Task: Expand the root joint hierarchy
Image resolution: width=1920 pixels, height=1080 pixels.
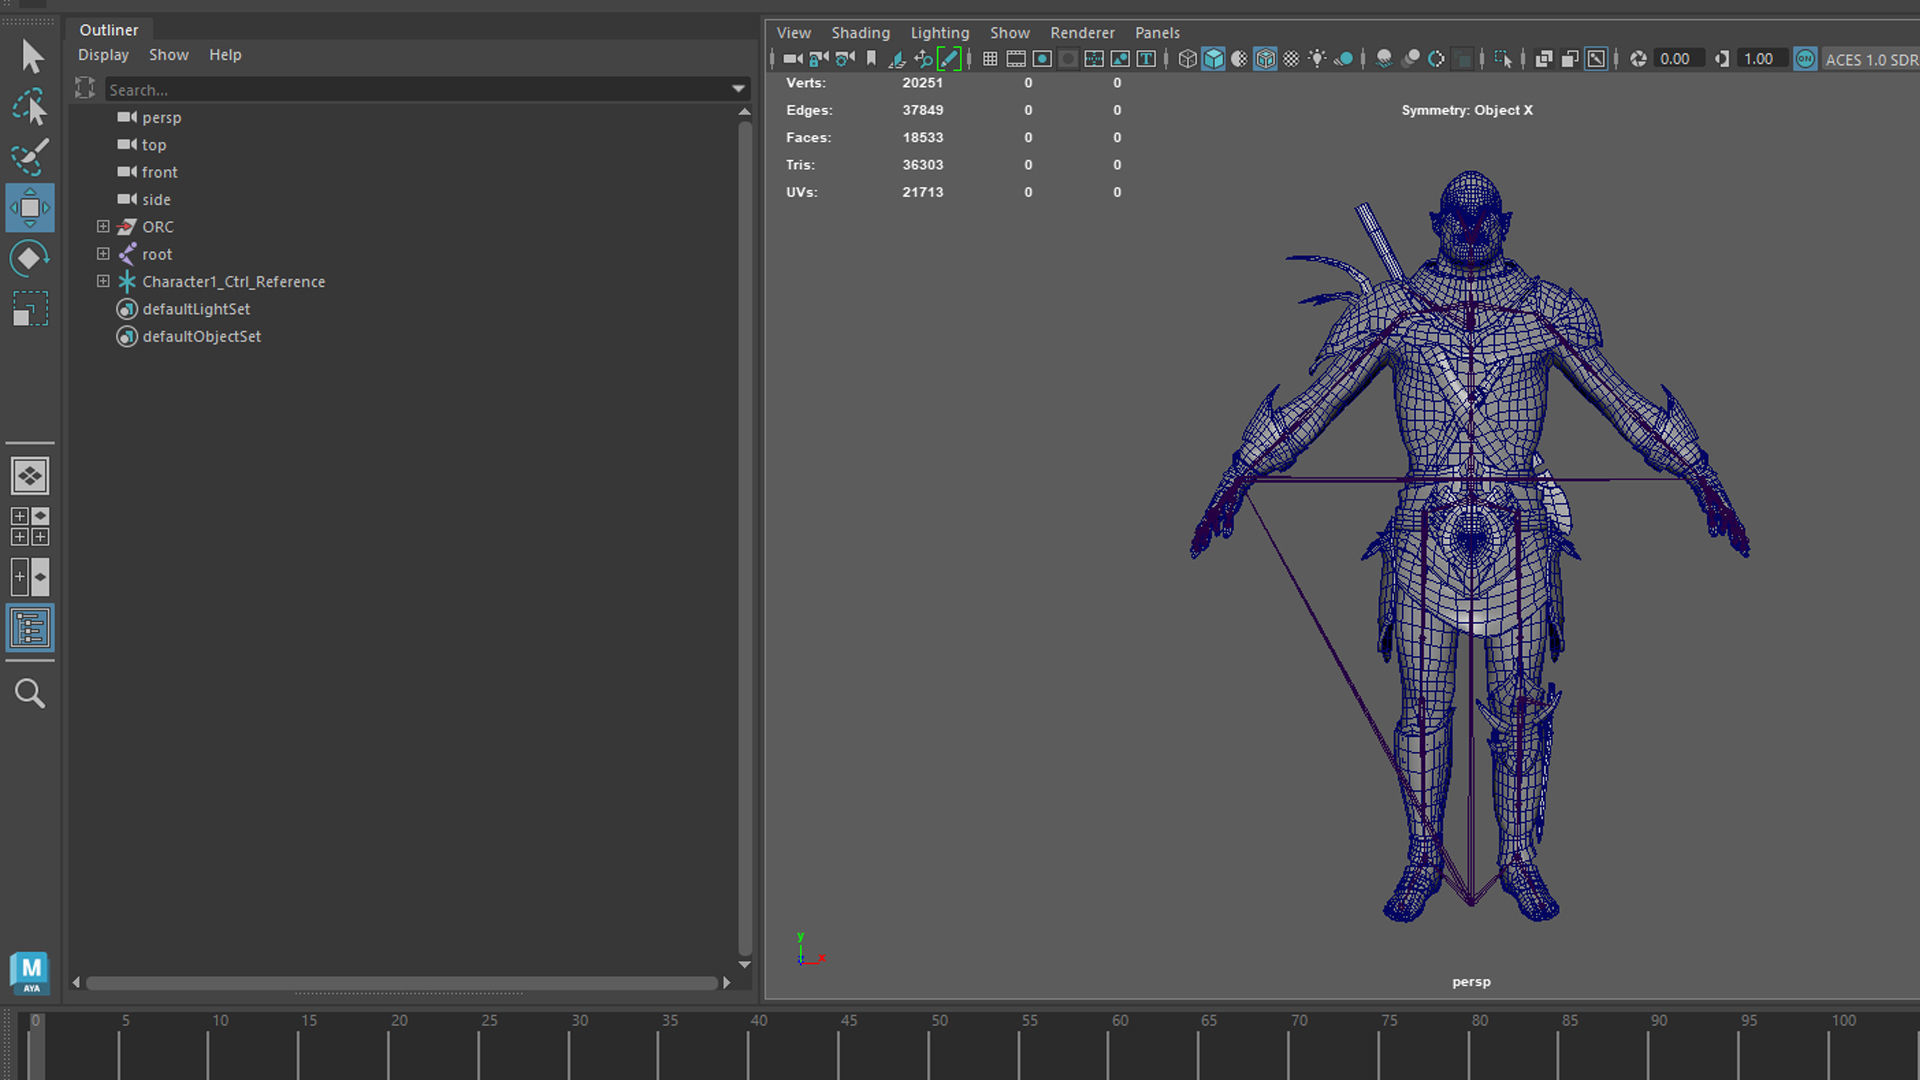Action: [103, 254]
